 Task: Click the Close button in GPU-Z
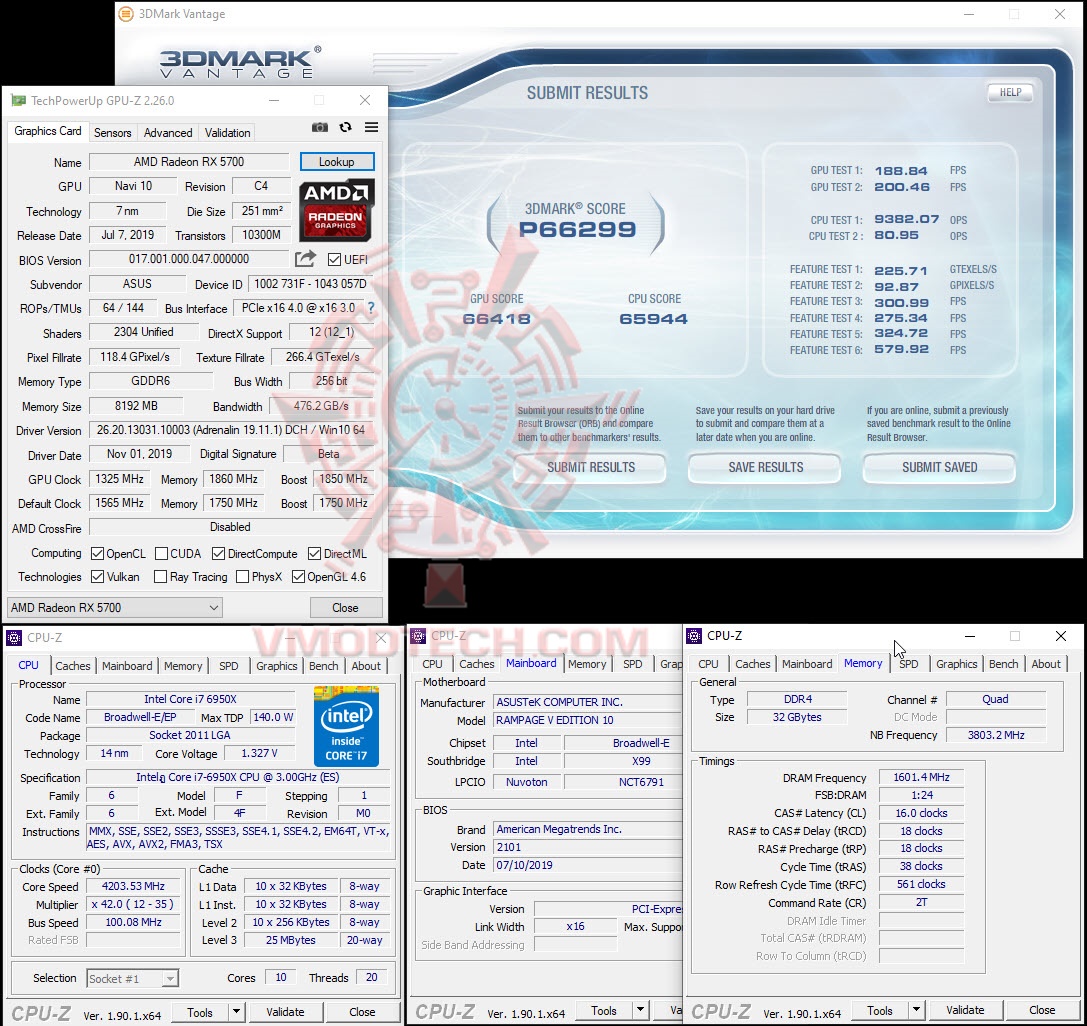[x=345, y=608]
